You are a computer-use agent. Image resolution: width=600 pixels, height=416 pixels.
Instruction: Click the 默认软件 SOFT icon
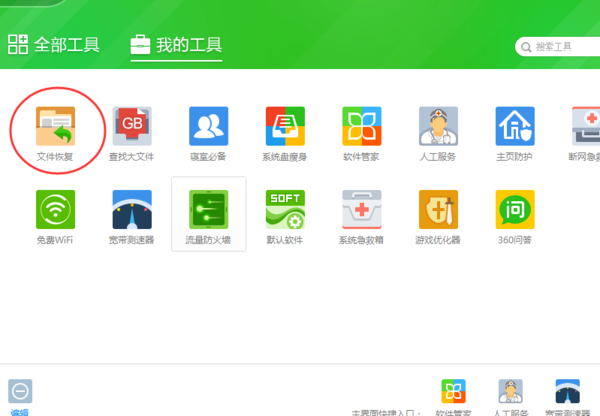tap(285, 210)
